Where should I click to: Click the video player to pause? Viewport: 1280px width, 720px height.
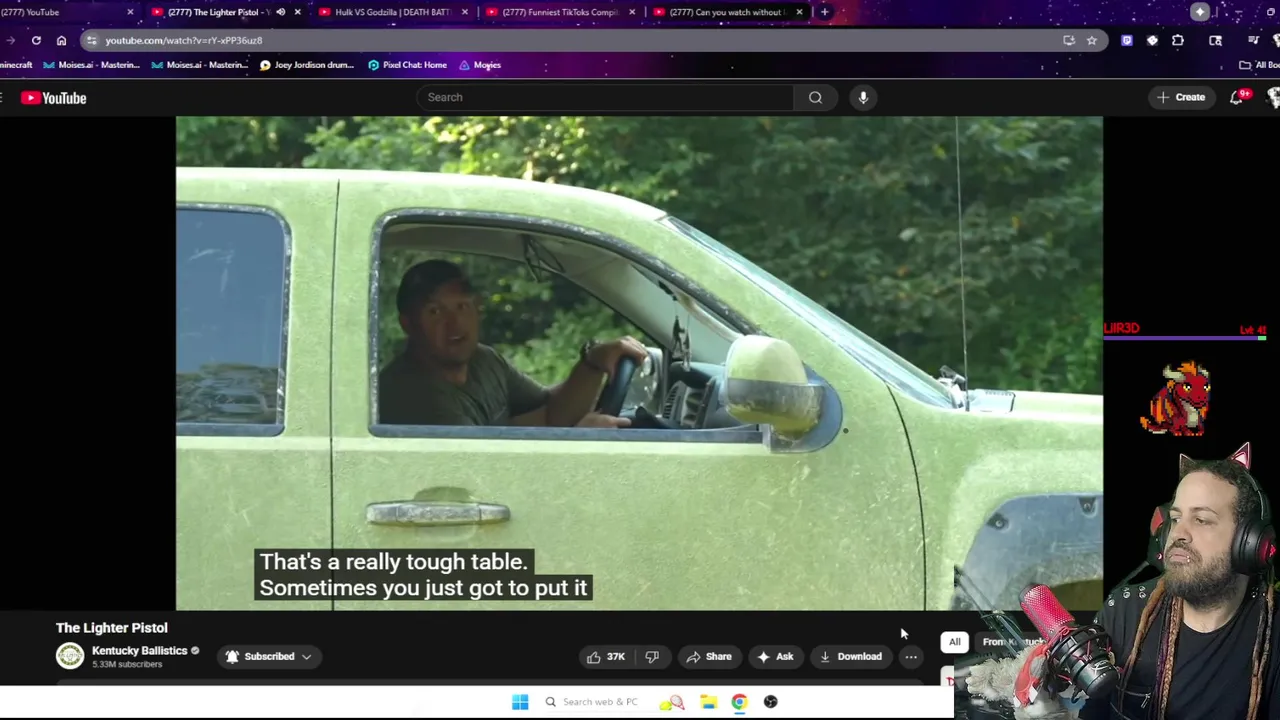click(639, 363)
